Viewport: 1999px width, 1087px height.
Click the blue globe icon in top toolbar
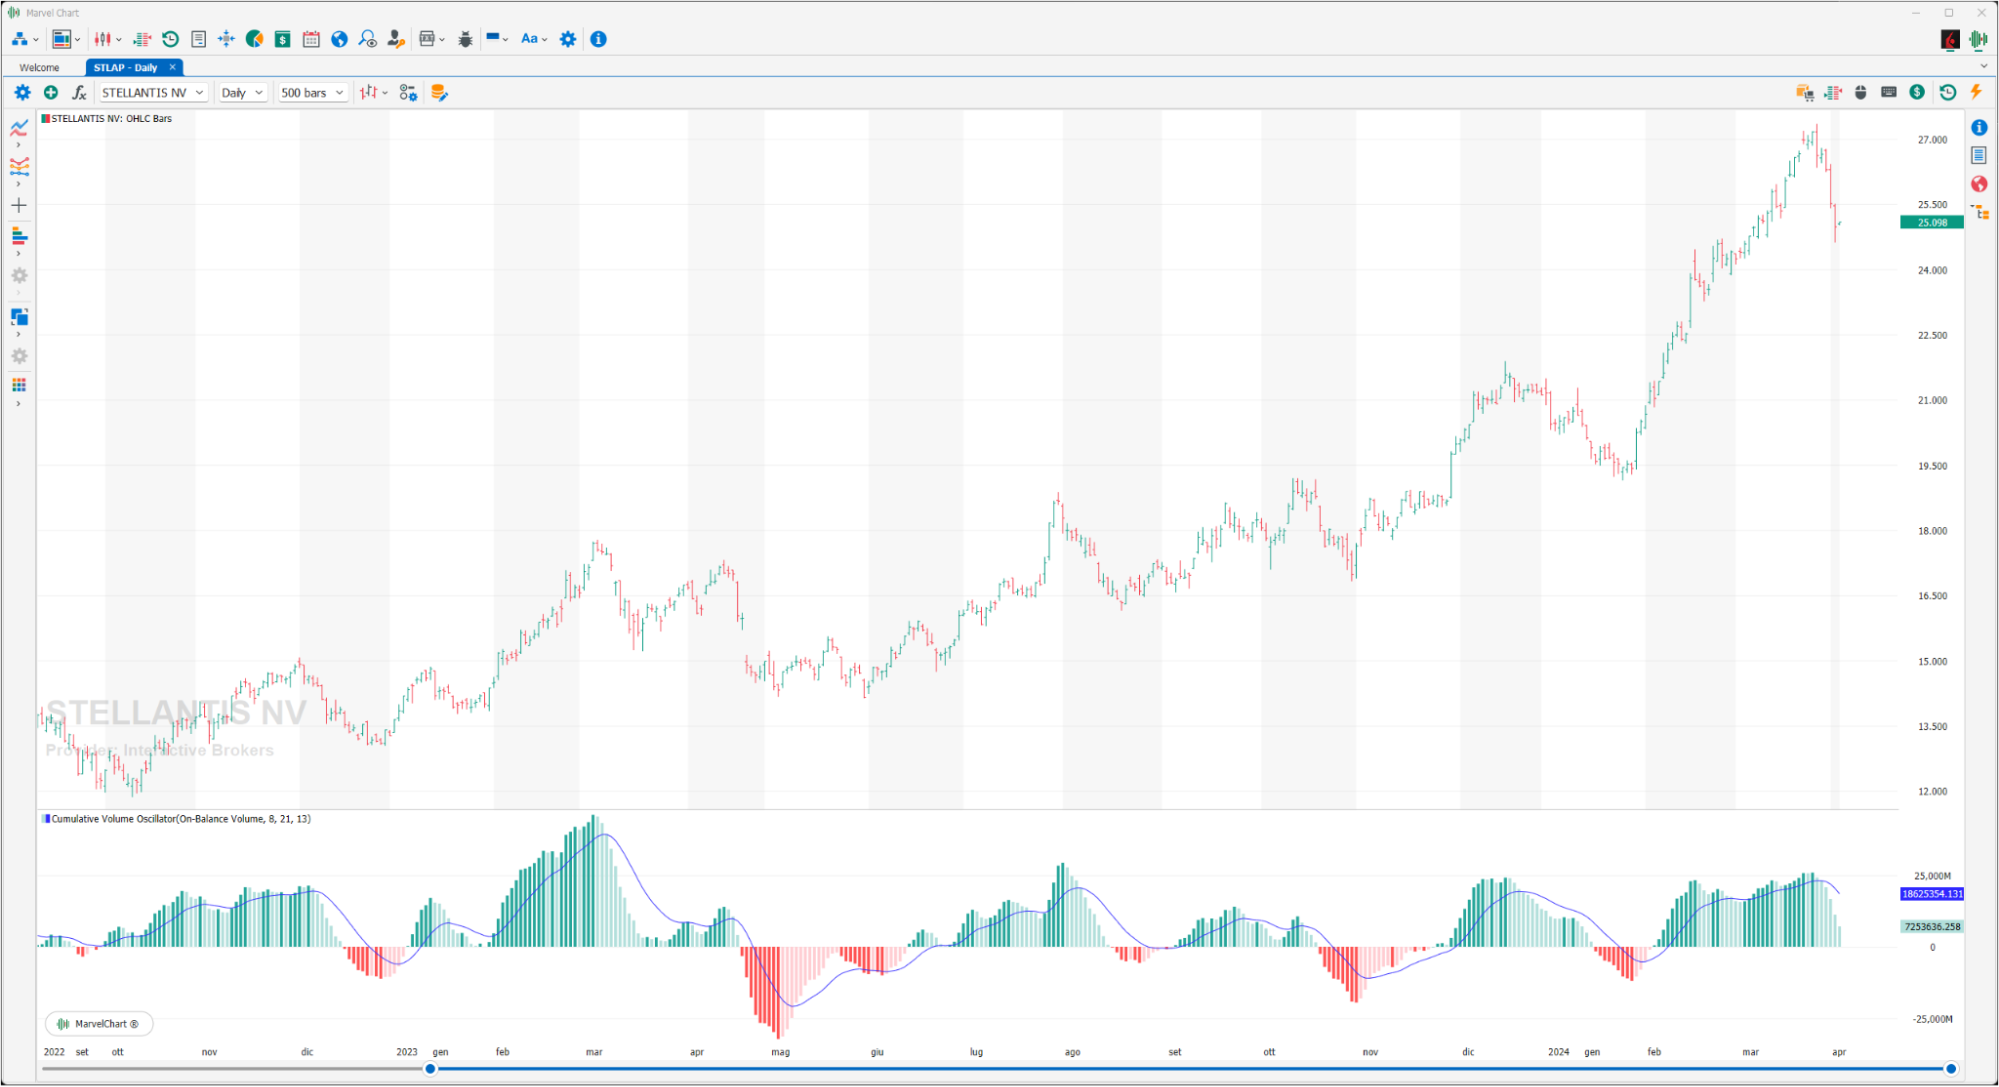click(x=340, y=39)
